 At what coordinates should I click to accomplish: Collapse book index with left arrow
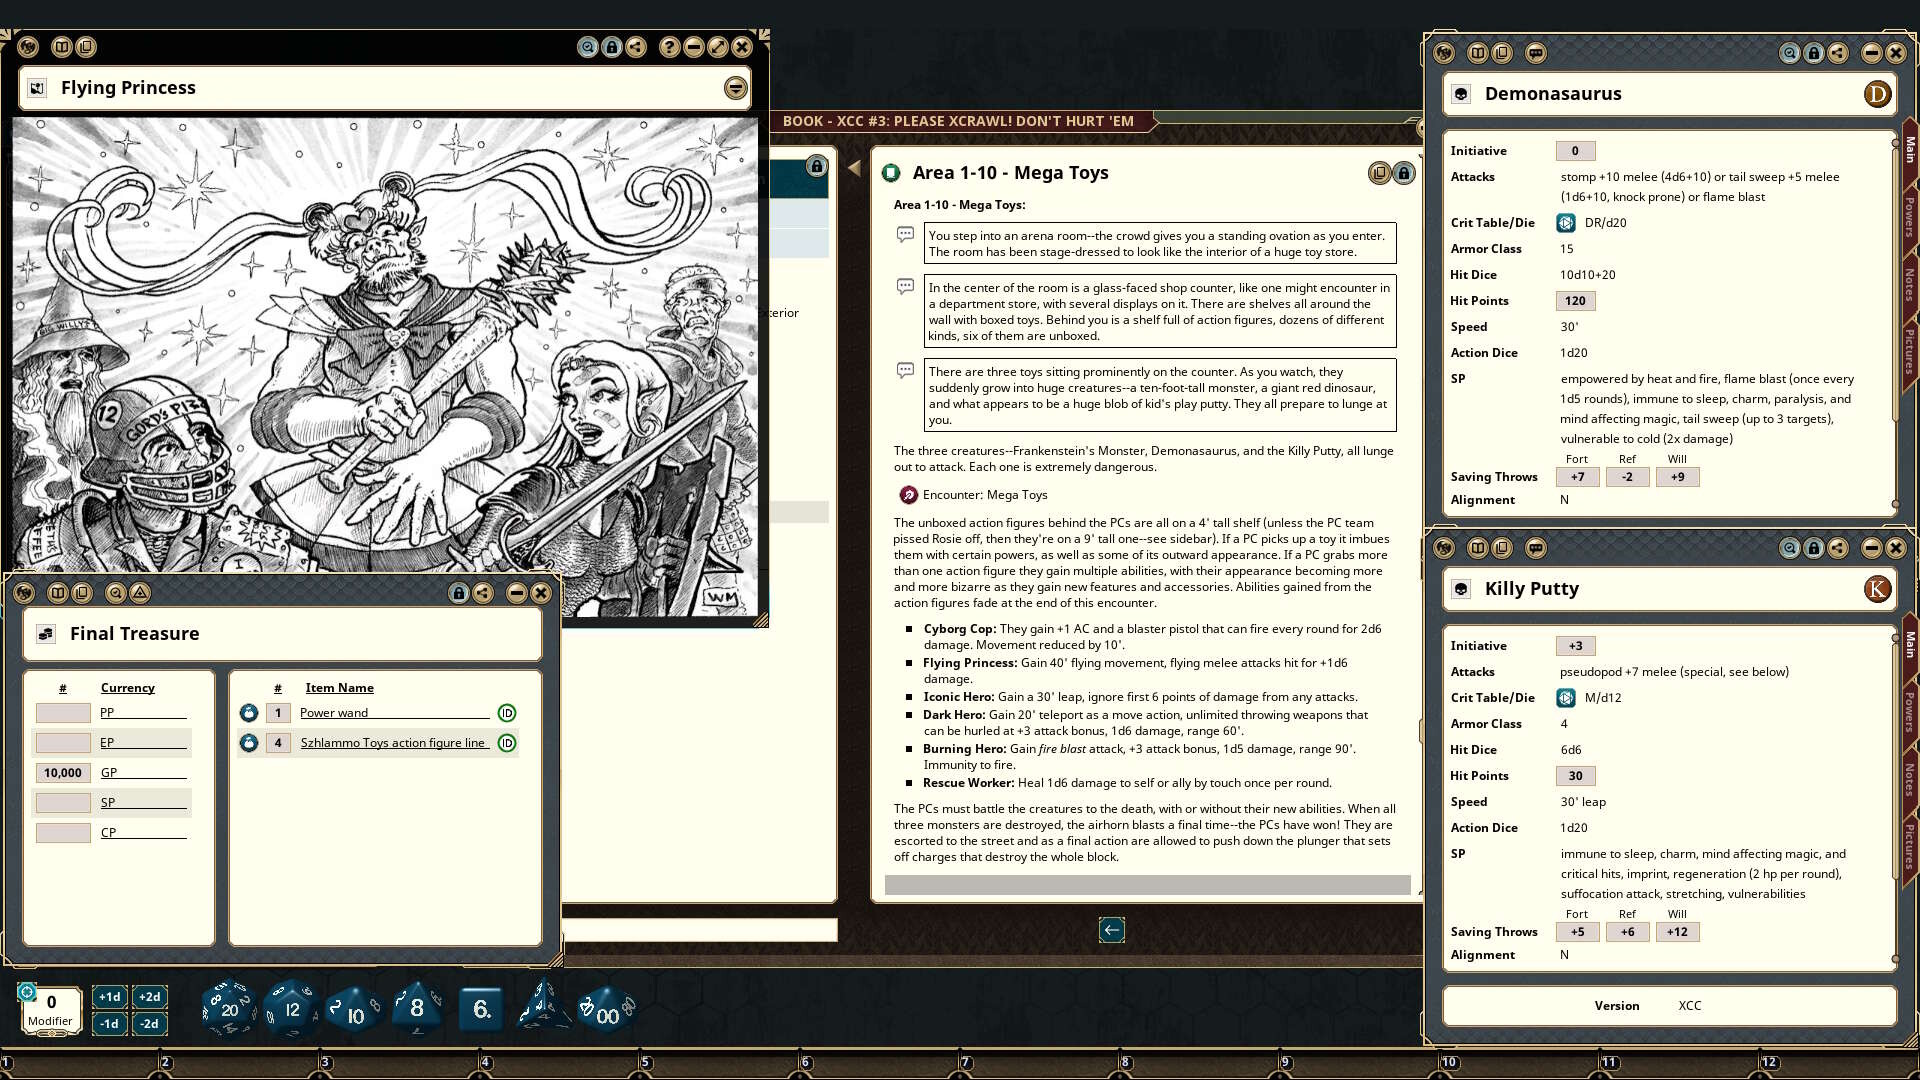point(854,168)
